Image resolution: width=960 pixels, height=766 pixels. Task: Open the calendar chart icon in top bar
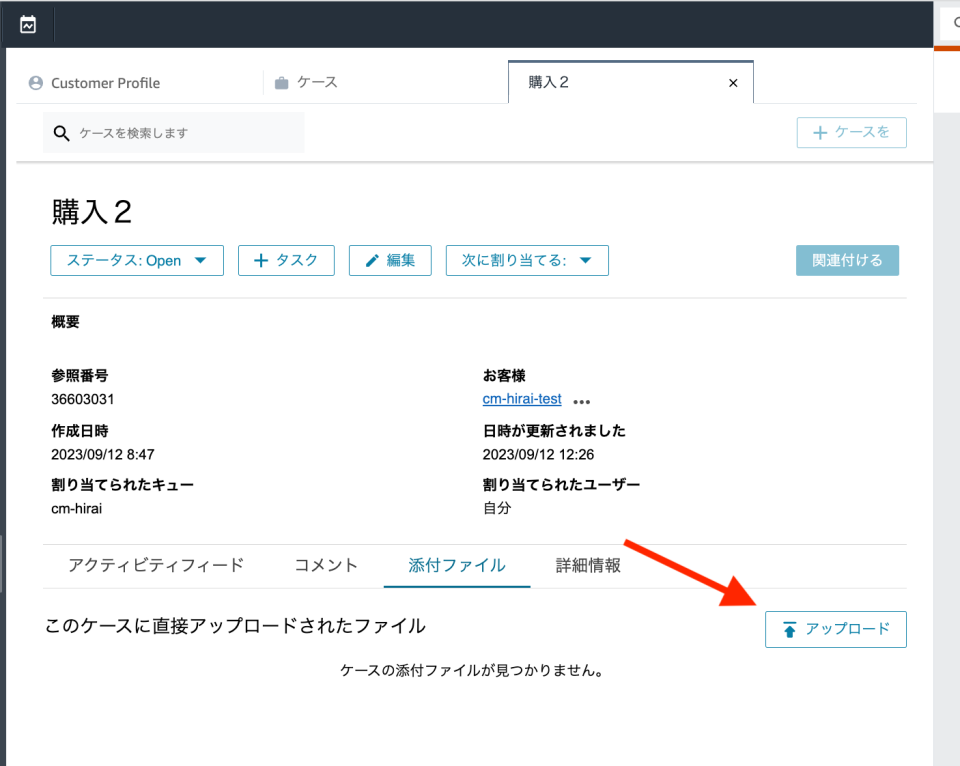point(28,25)
